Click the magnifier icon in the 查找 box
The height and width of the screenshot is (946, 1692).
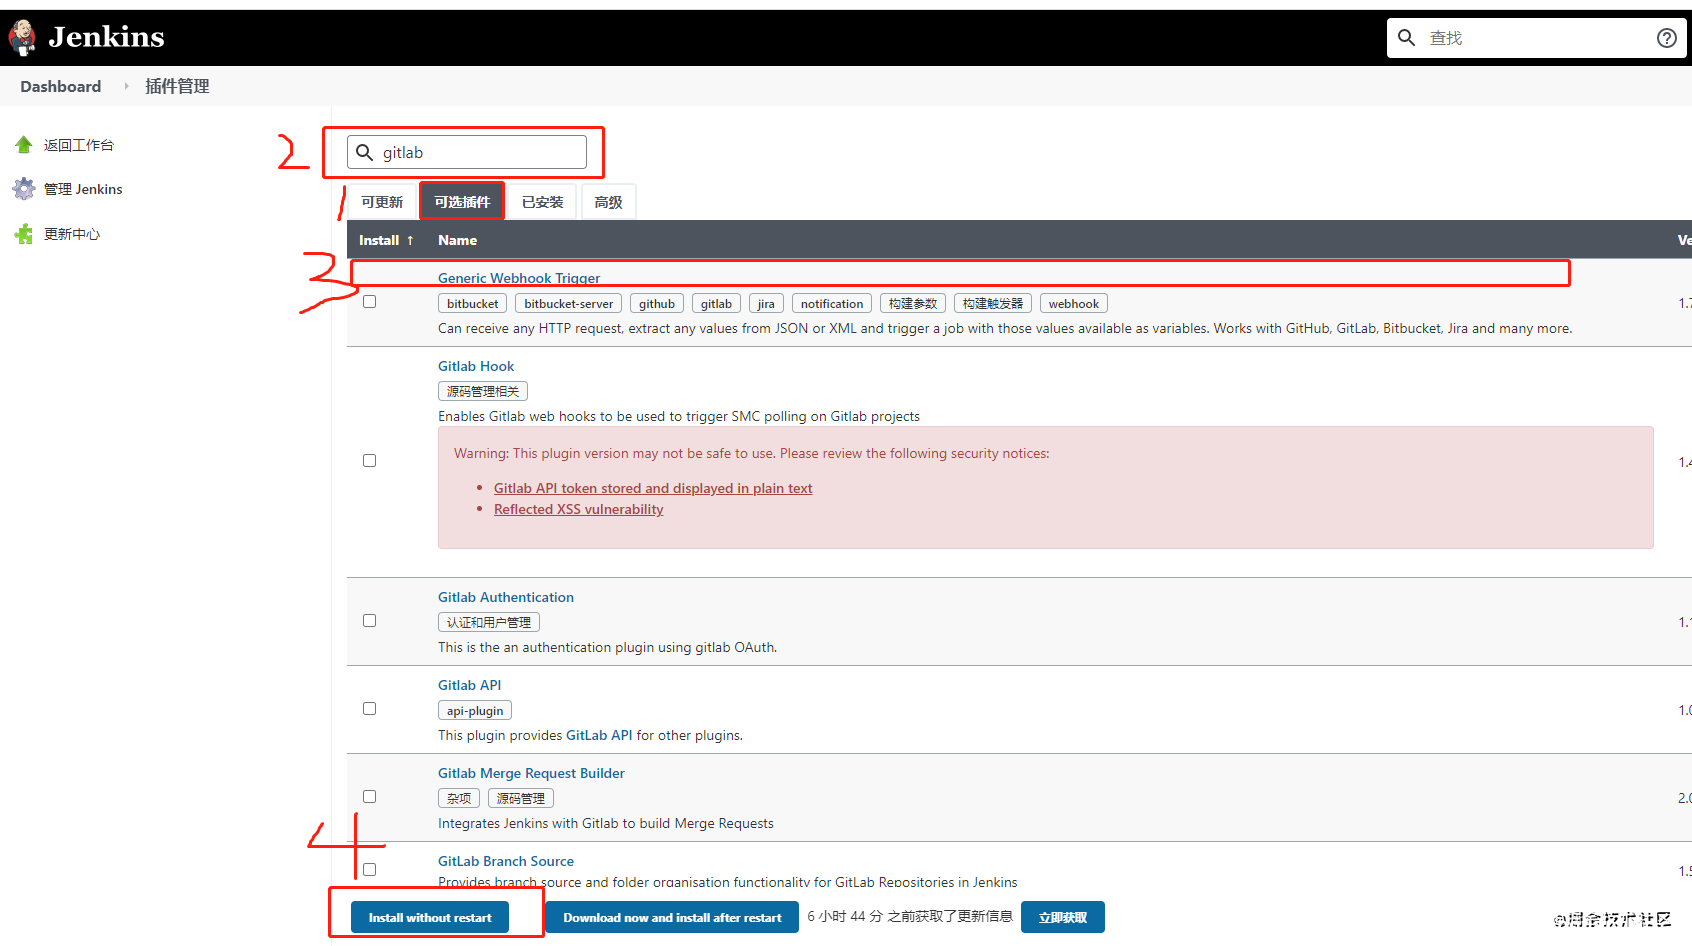coord(1407,37)
